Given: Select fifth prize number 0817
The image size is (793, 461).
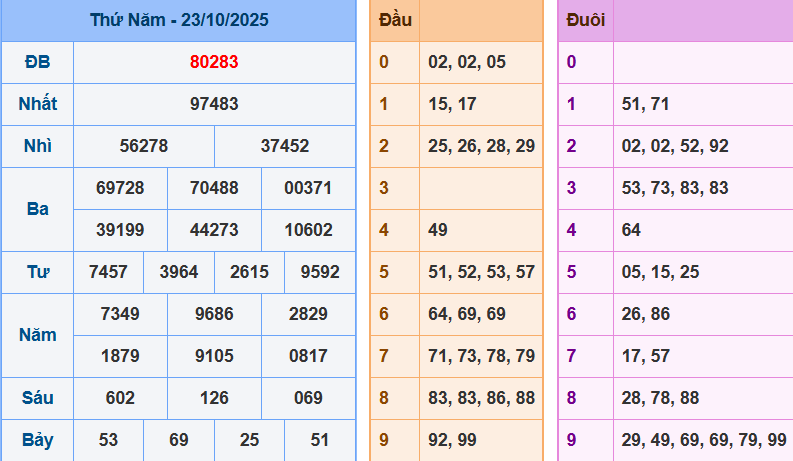Looking at the screenshot, I should click(308, 356).
